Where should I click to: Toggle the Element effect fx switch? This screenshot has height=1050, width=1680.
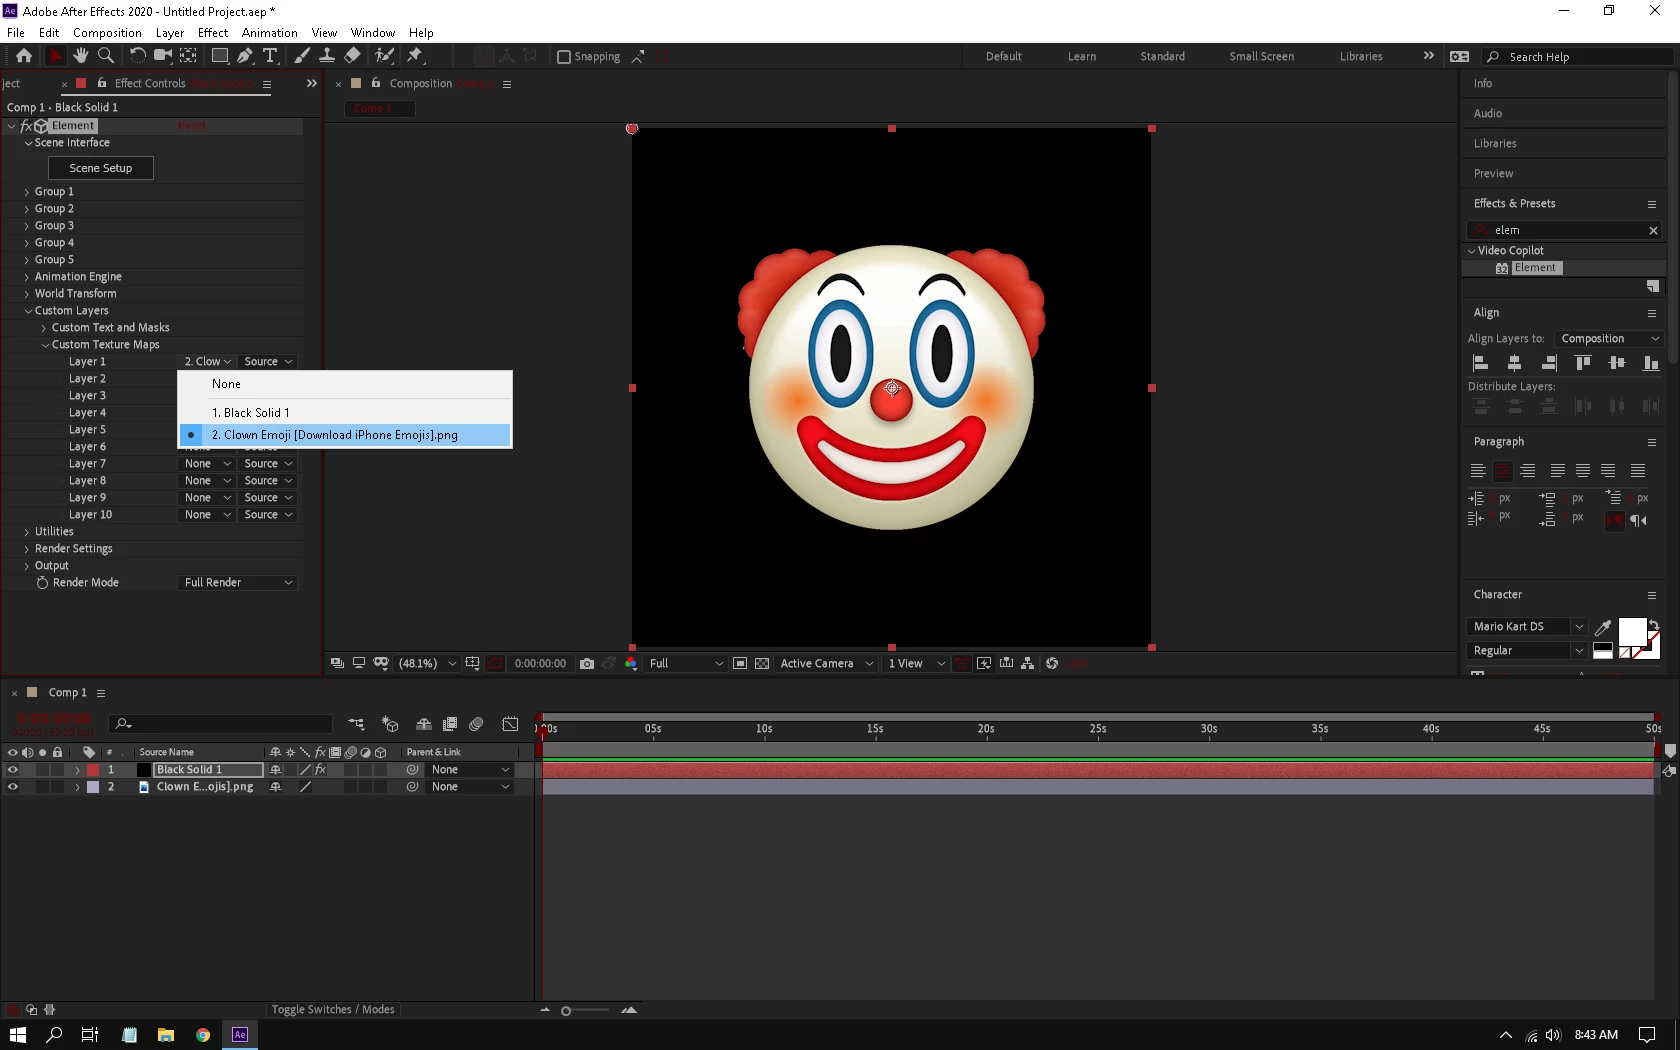26,126
